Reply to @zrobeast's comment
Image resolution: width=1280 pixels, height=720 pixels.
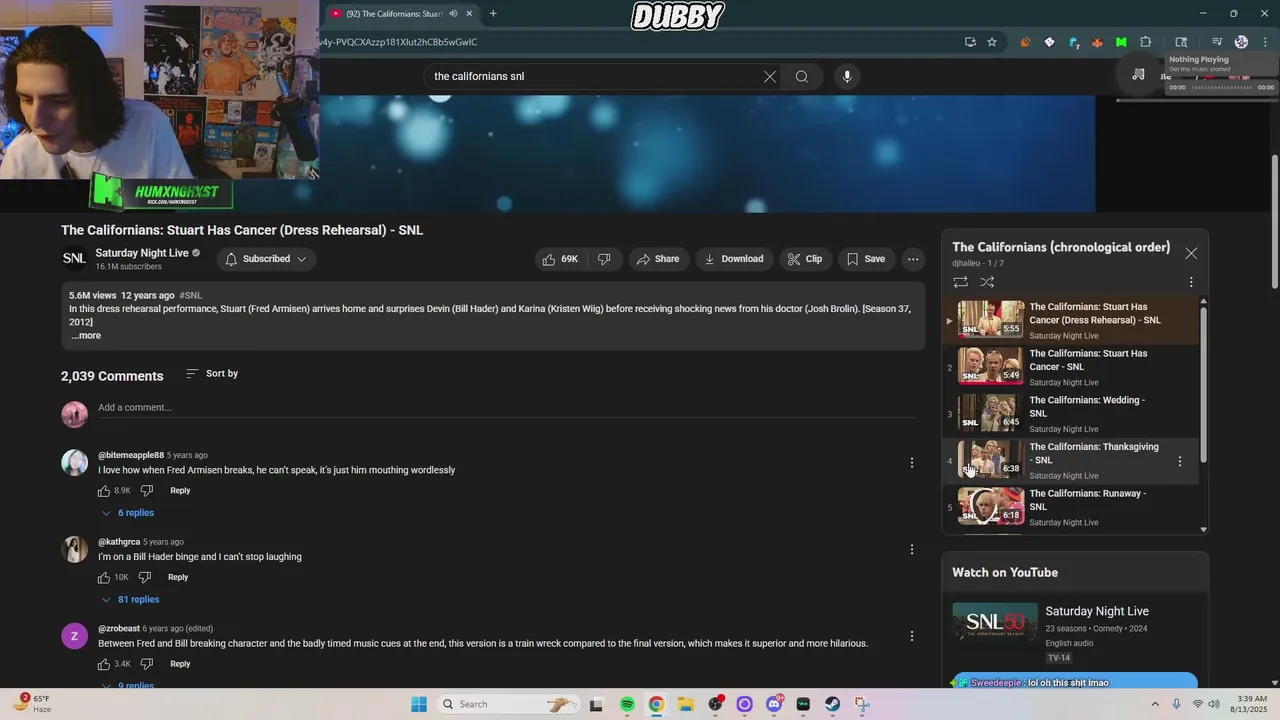coord(180,664)
